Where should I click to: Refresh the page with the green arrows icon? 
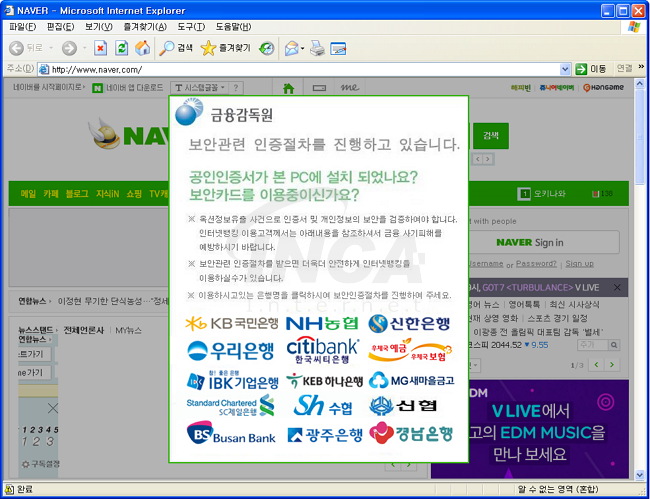121,48
